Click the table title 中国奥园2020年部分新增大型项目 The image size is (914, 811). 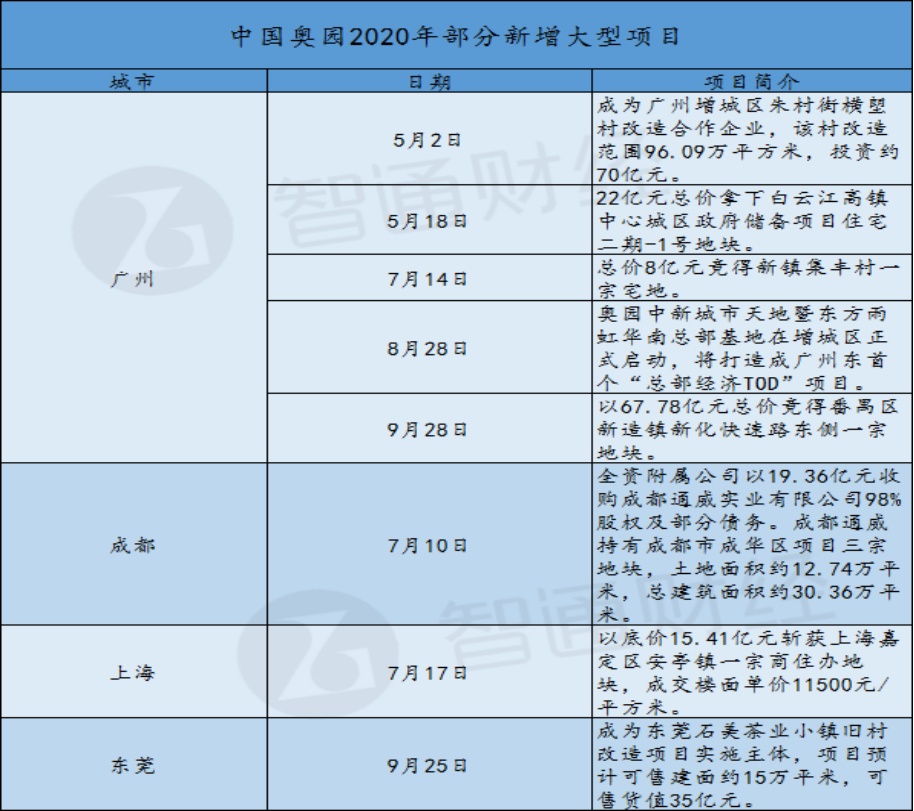tap(456, 36)
